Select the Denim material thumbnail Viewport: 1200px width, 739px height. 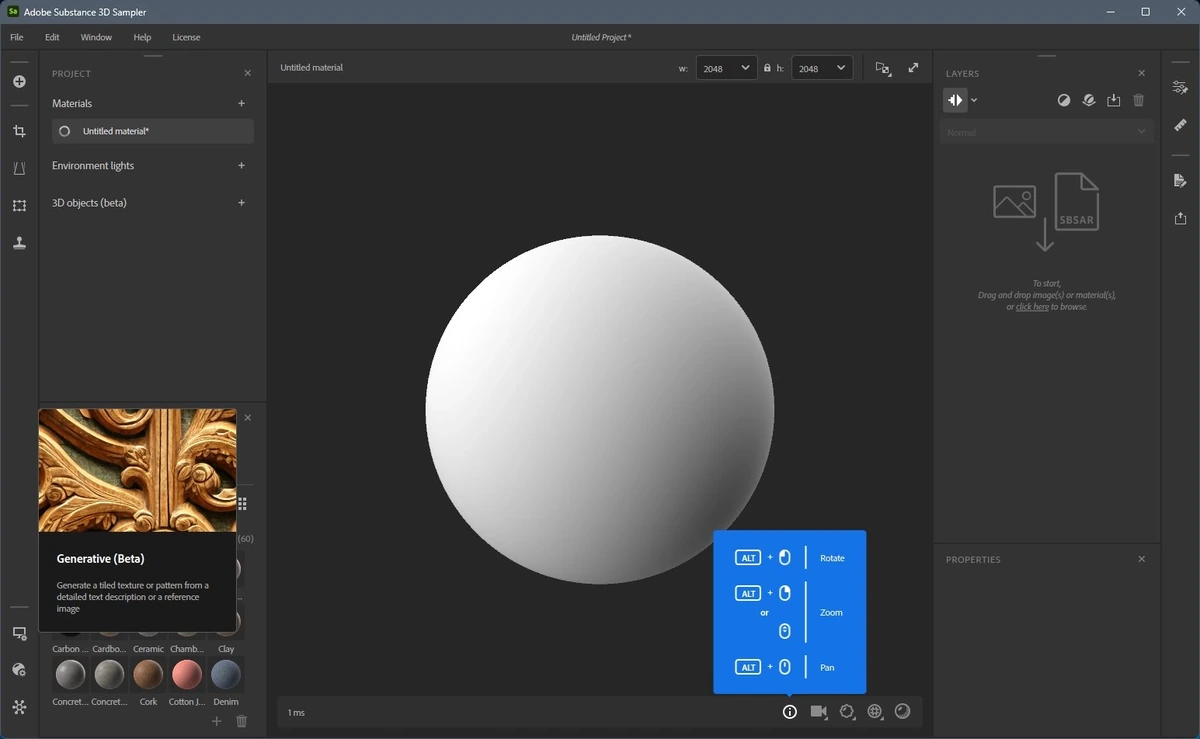pos(226,675)
